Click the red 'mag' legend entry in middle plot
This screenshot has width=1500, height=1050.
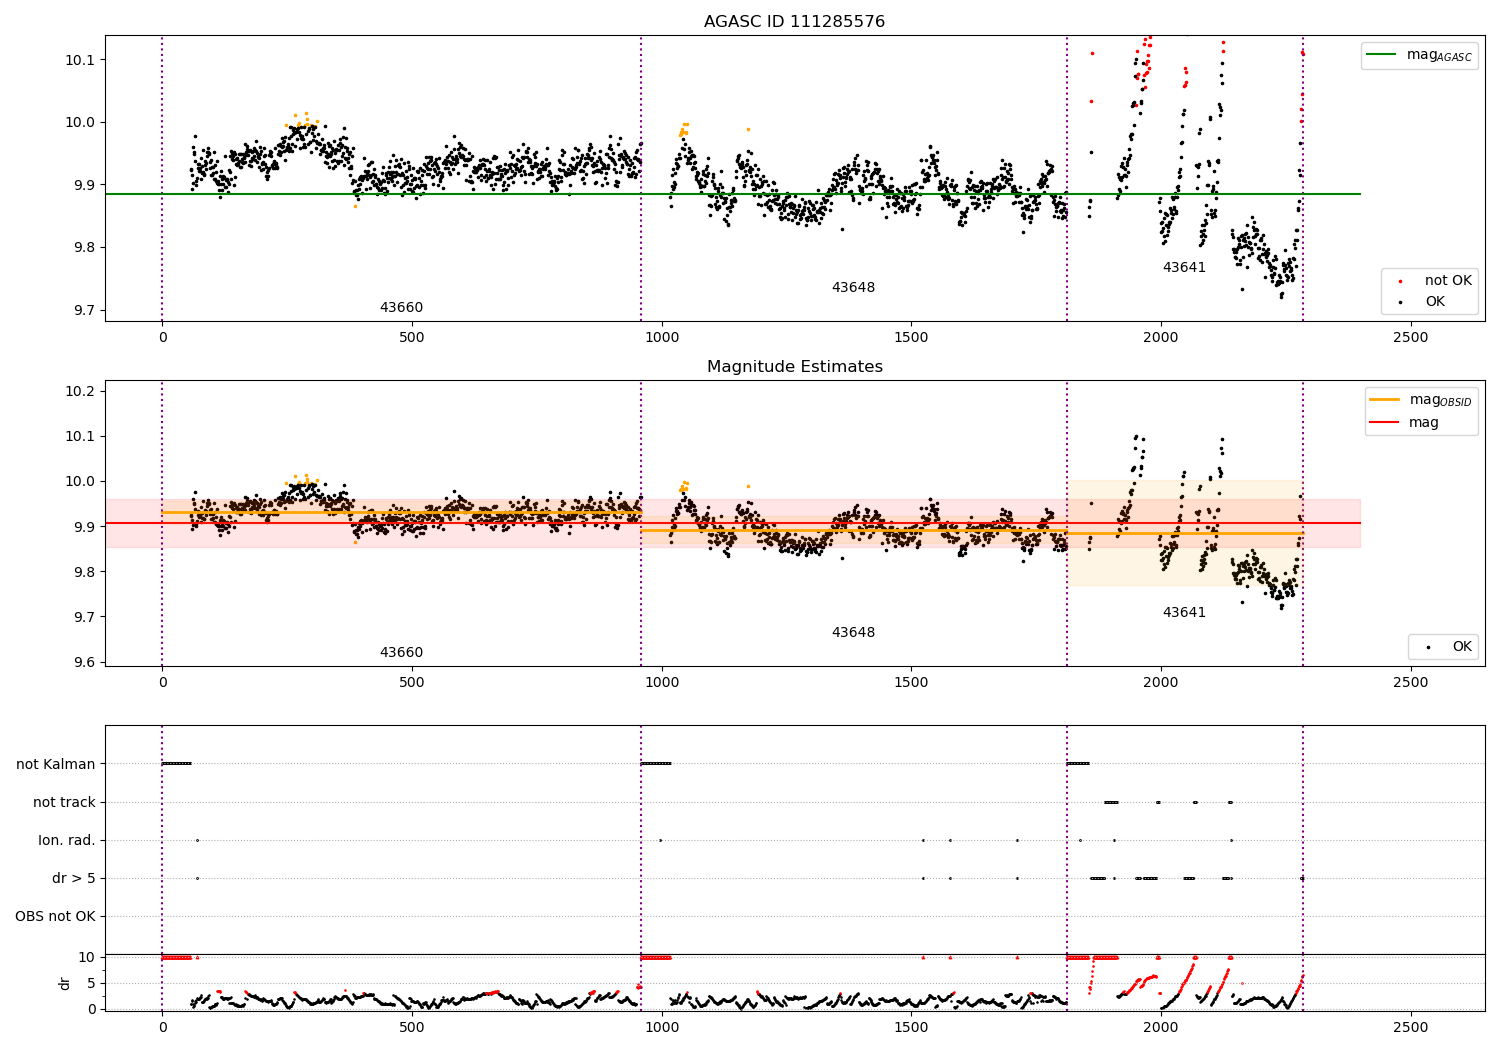click(x=1404, y=423)
